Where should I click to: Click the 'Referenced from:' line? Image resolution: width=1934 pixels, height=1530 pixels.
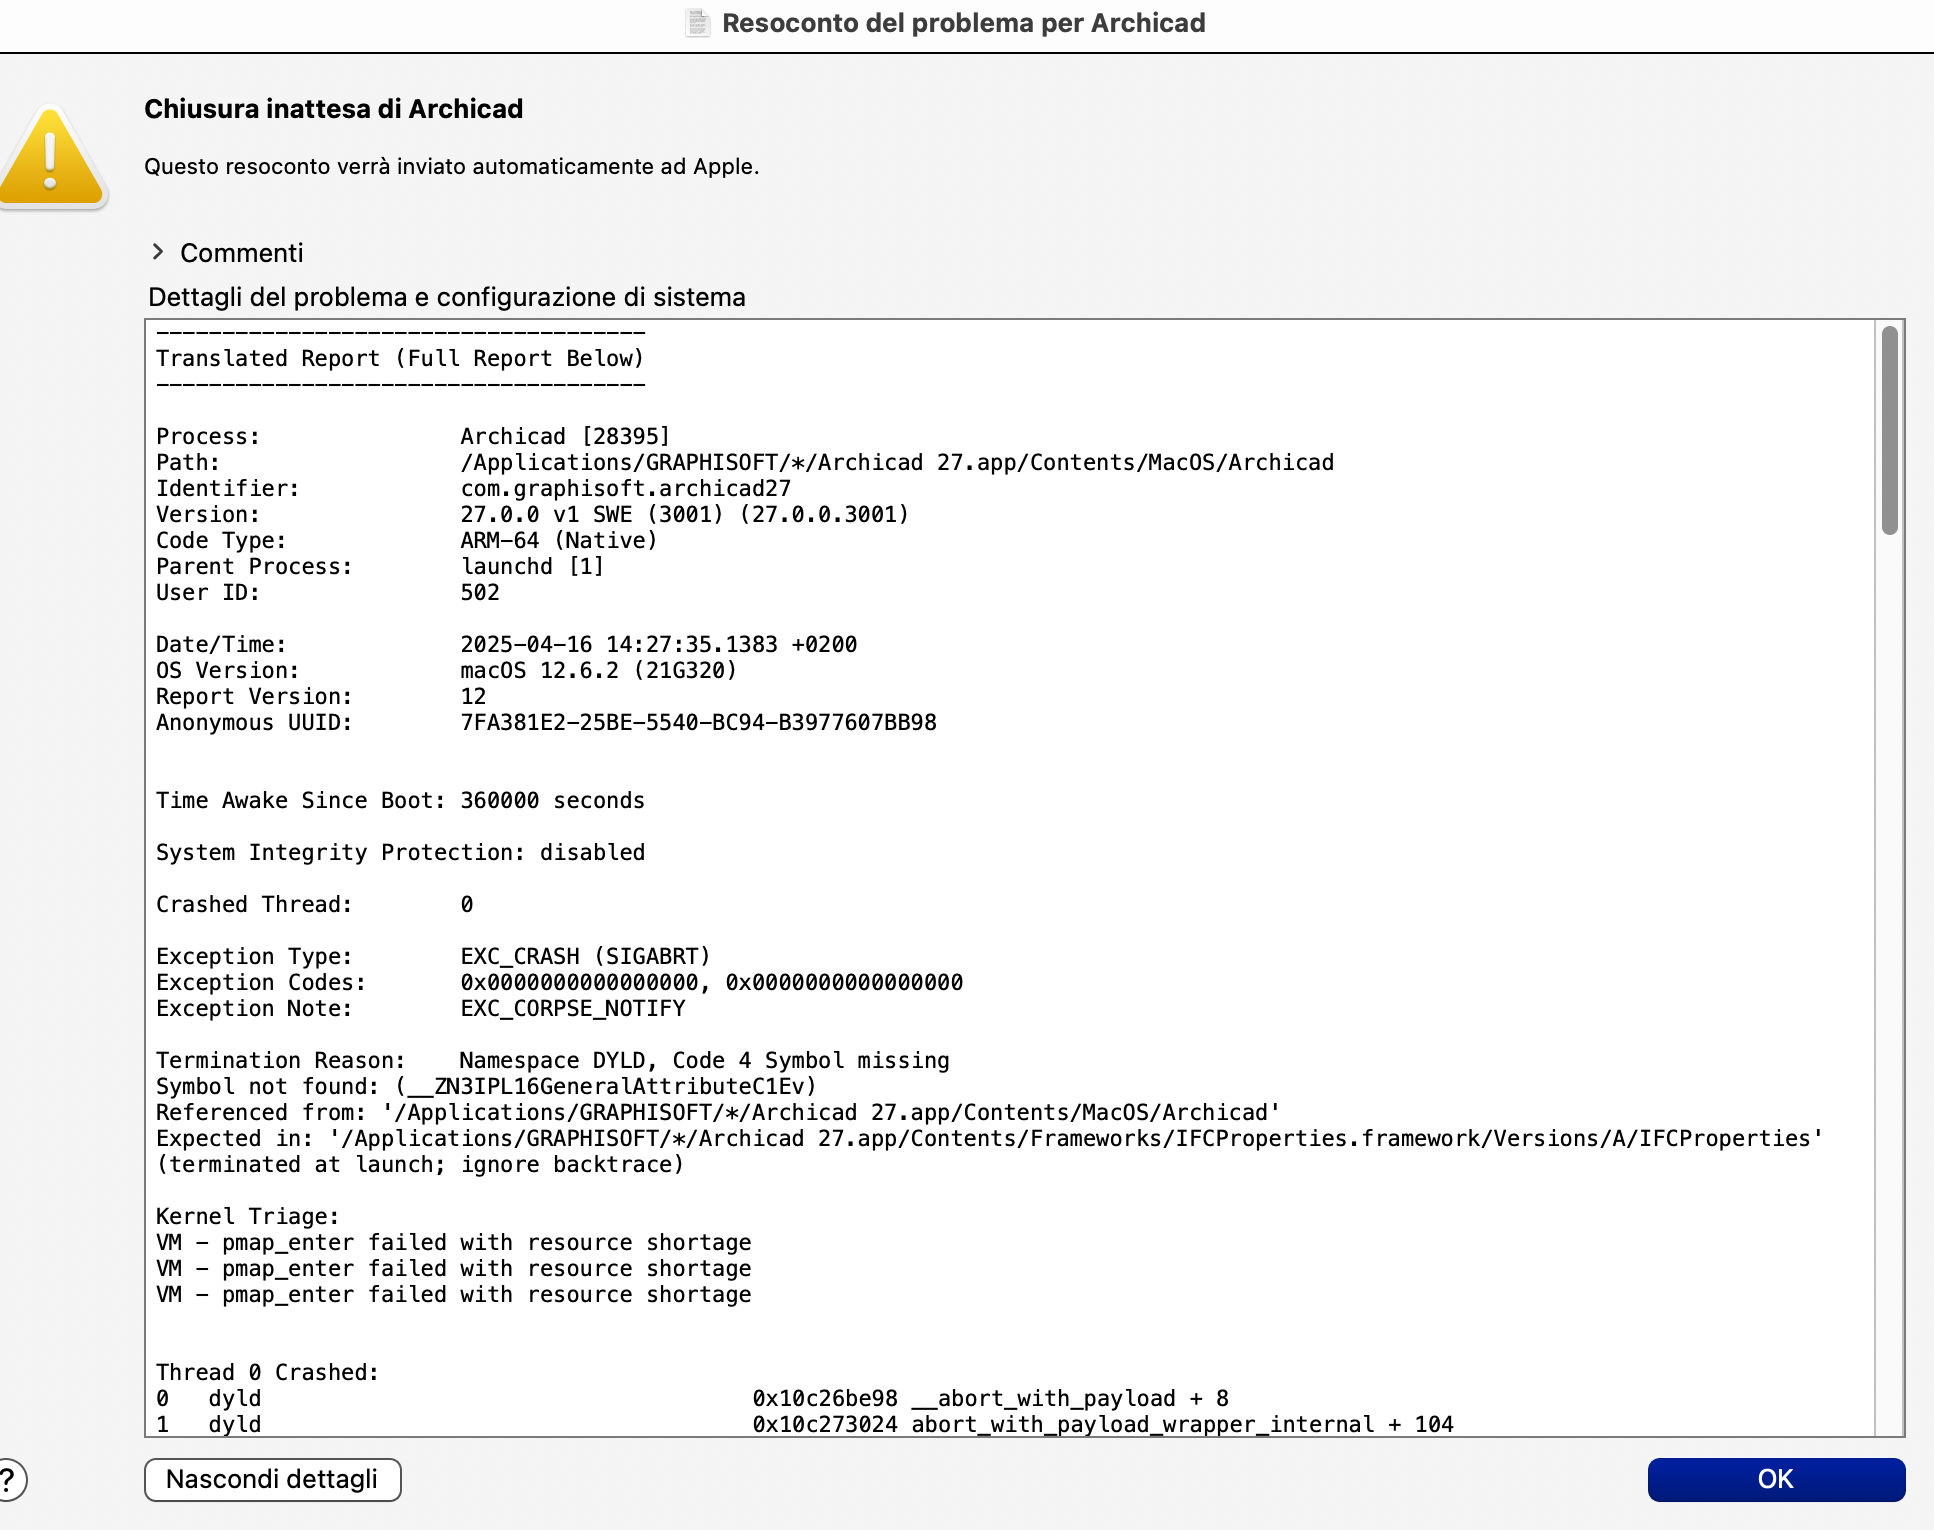pos(718,1112)
